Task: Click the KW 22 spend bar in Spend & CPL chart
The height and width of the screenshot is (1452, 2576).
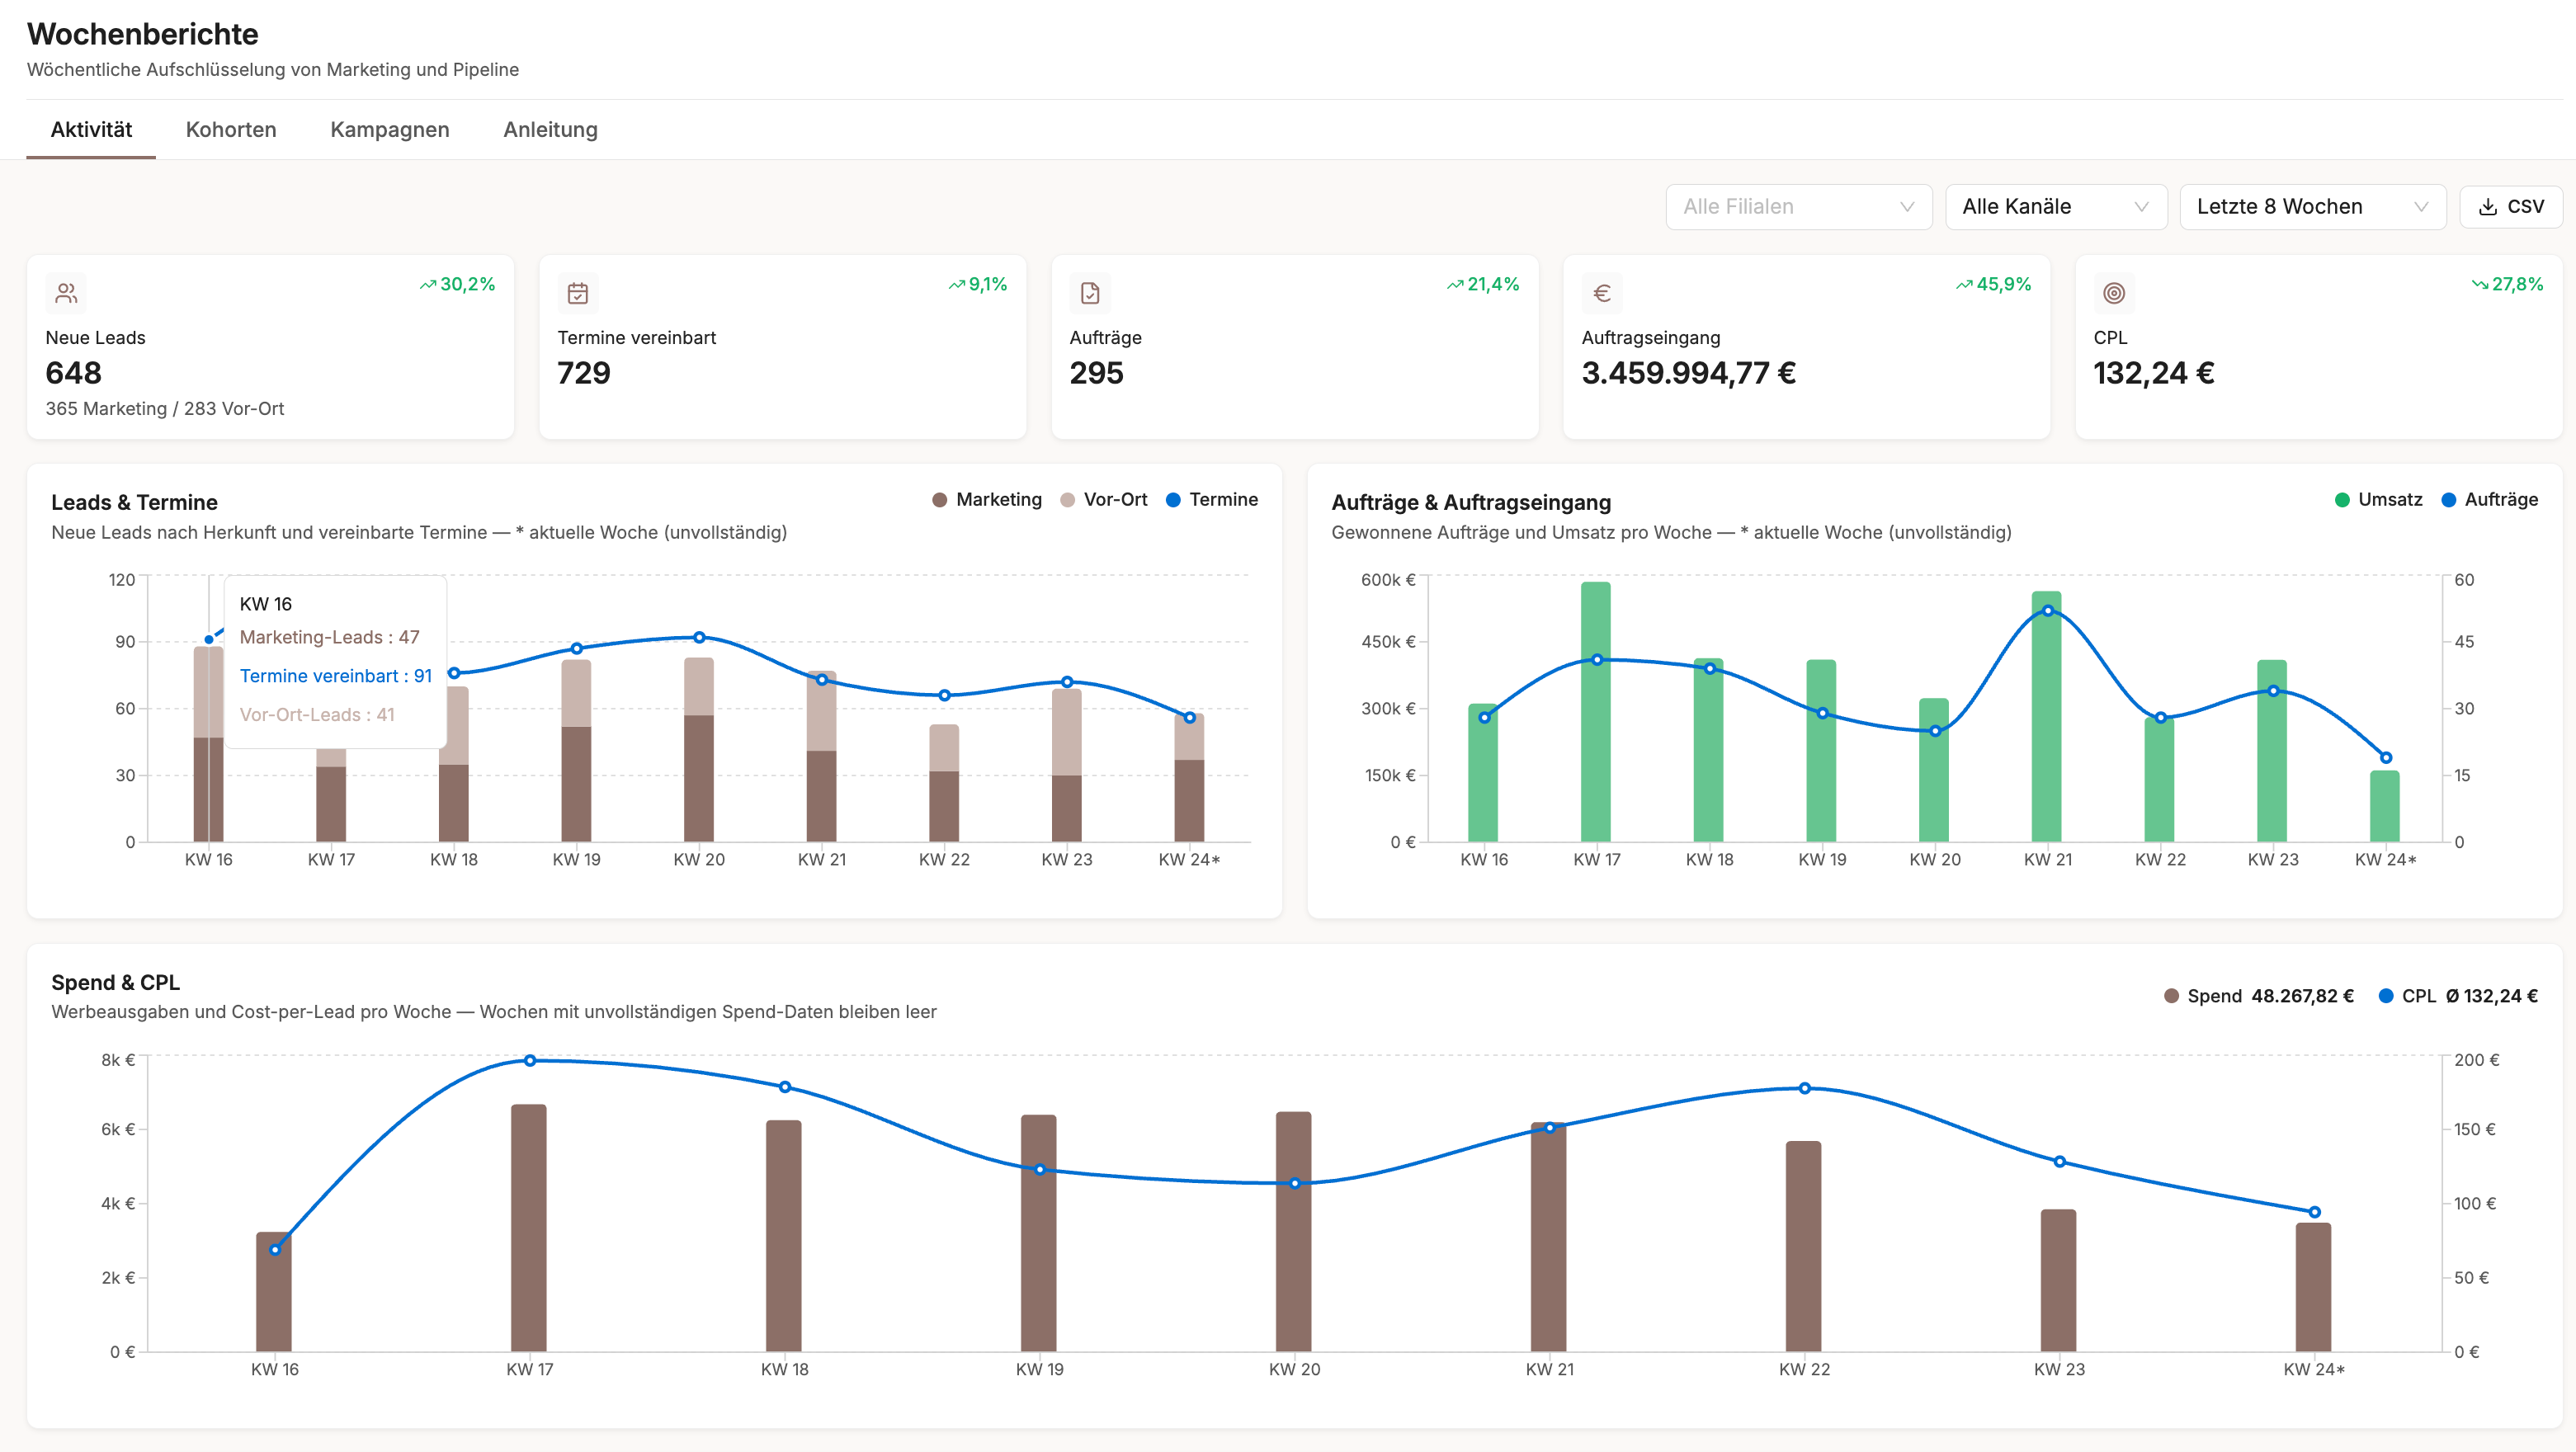Action: [1804, 1246]
